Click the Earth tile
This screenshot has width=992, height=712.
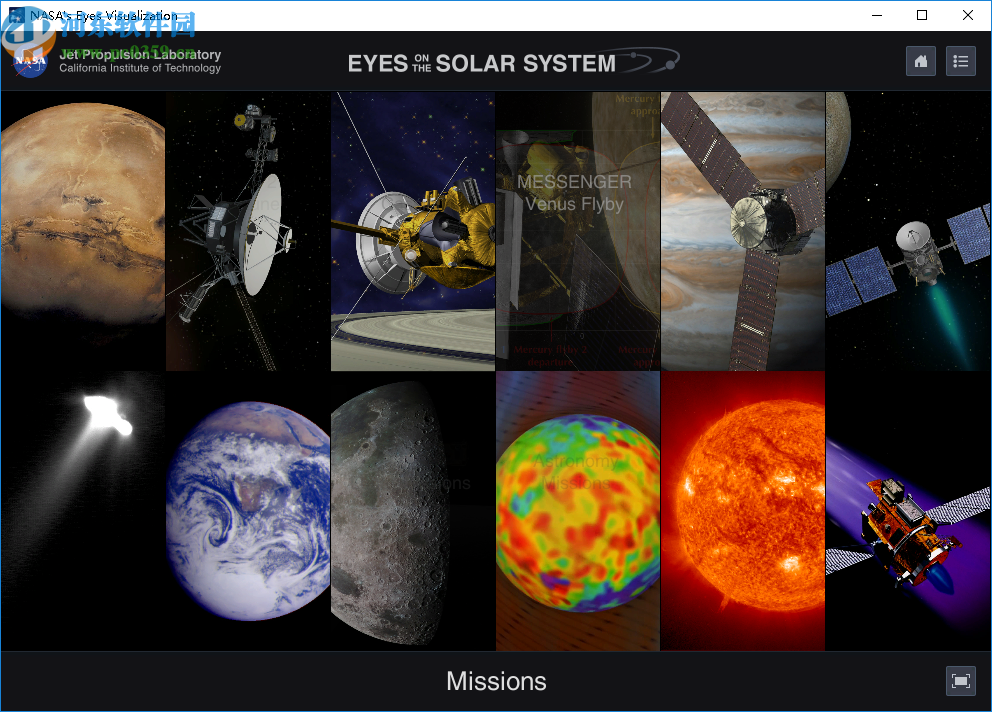pos(247,510)
